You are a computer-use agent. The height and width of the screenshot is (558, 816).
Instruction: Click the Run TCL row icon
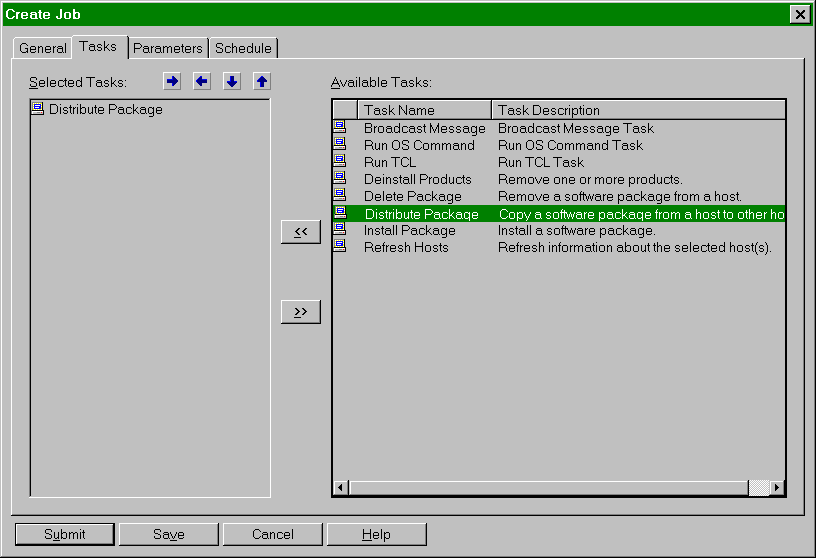point(340,161)
